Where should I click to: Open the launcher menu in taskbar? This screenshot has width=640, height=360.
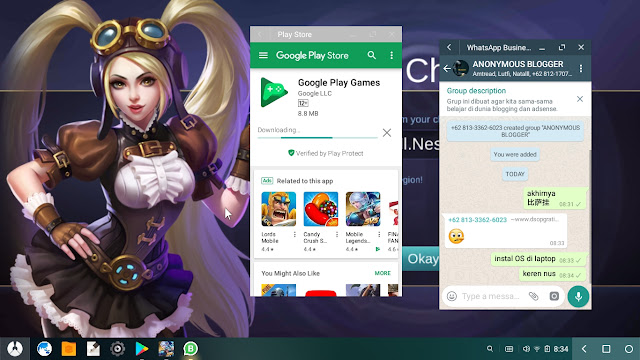(x=15, y=349)
